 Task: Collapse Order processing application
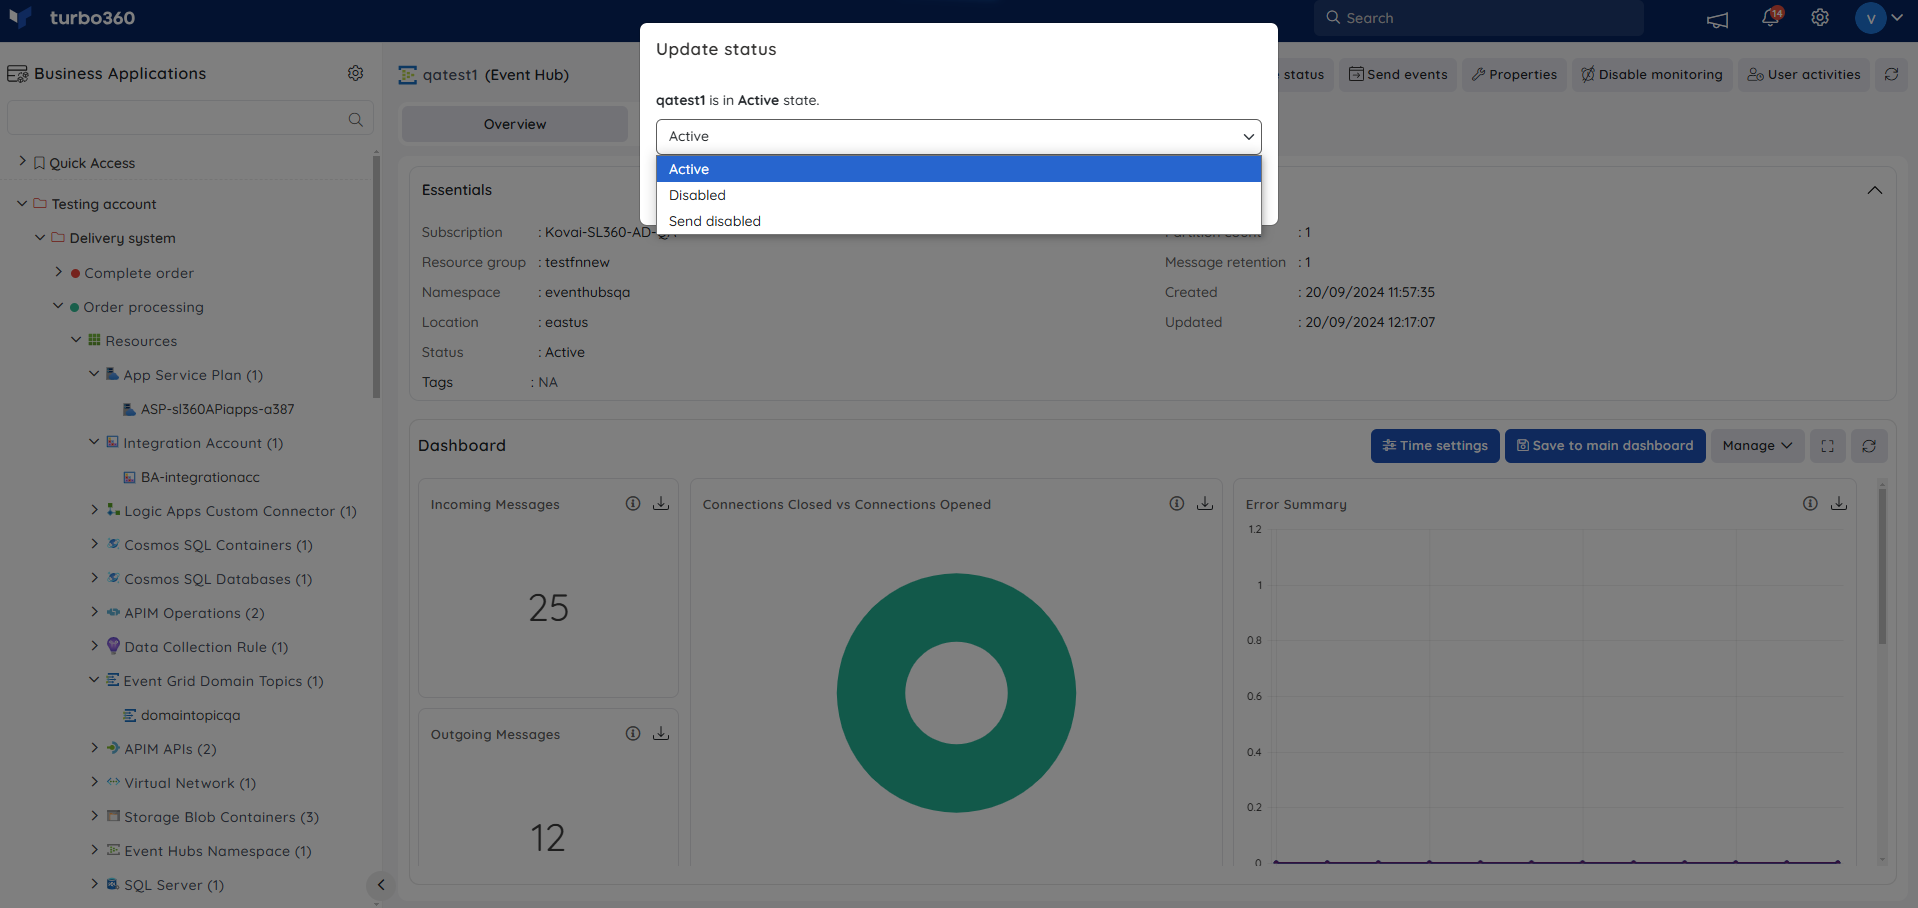[58, 306]
